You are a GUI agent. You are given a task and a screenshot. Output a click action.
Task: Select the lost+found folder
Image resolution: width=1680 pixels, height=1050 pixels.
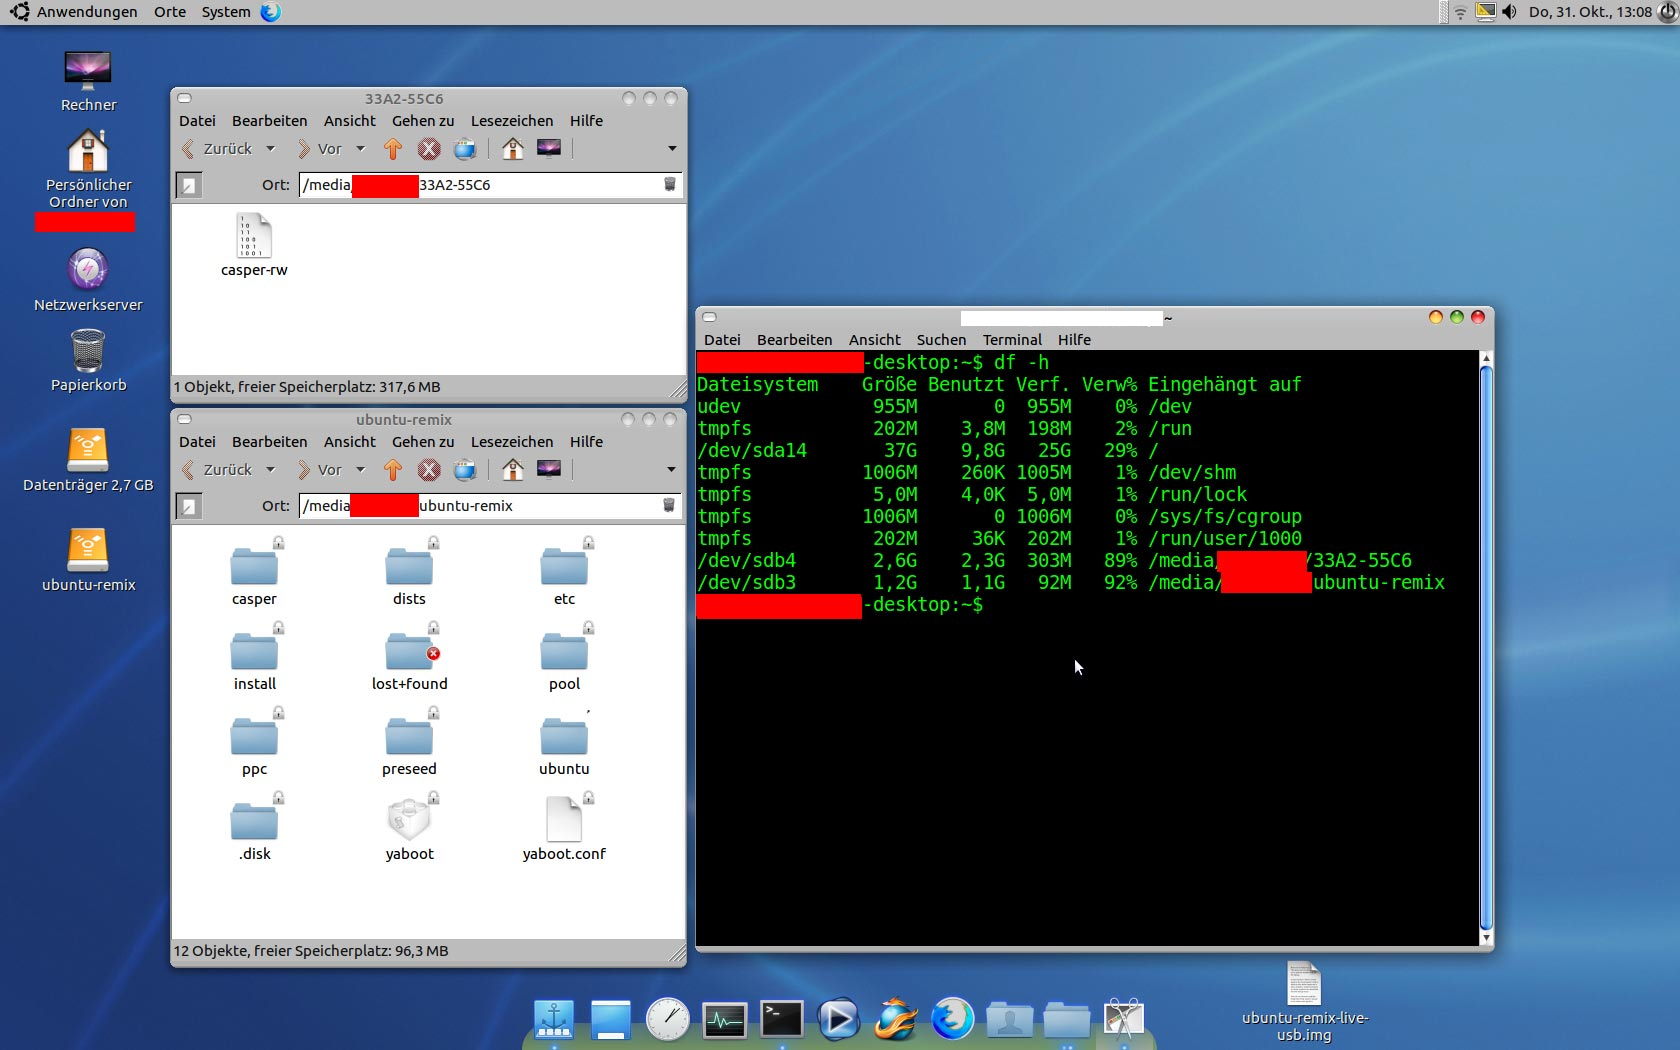tap(409, 657)
